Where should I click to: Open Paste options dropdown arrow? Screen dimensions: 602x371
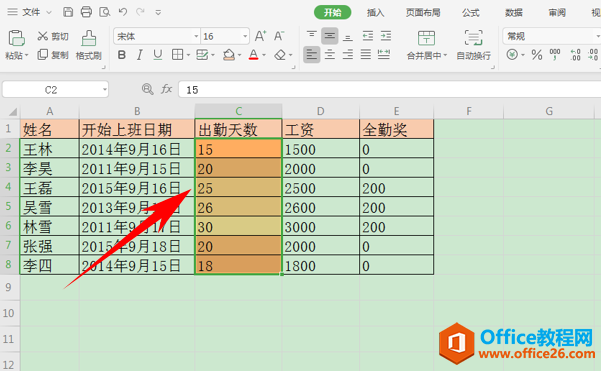click(26, 55)
